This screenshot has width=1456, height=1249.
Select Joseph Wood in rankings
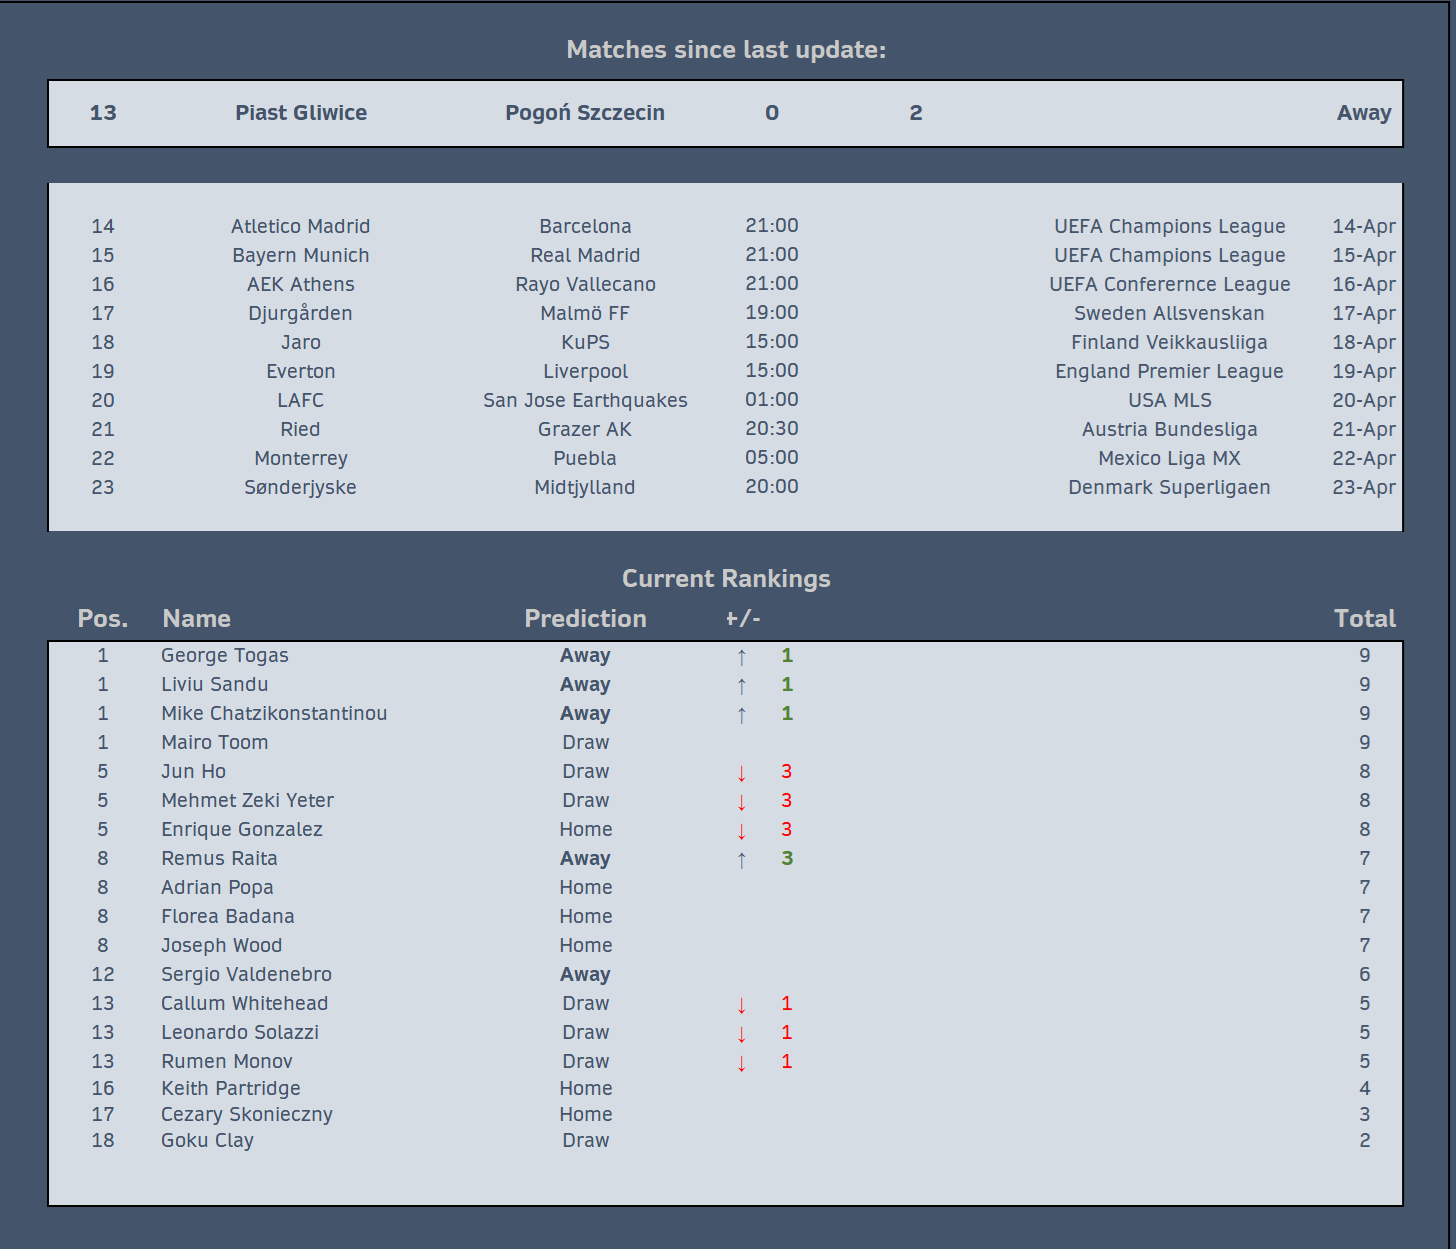pos(222,945)
